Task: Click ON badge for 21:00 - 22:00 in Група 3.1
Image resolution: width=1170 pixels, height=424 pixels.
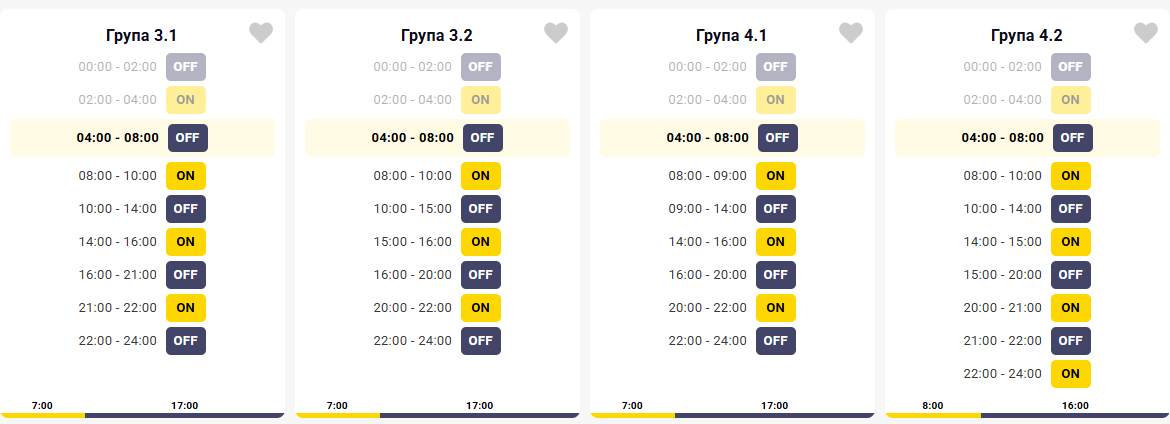Action: (186, 308)
